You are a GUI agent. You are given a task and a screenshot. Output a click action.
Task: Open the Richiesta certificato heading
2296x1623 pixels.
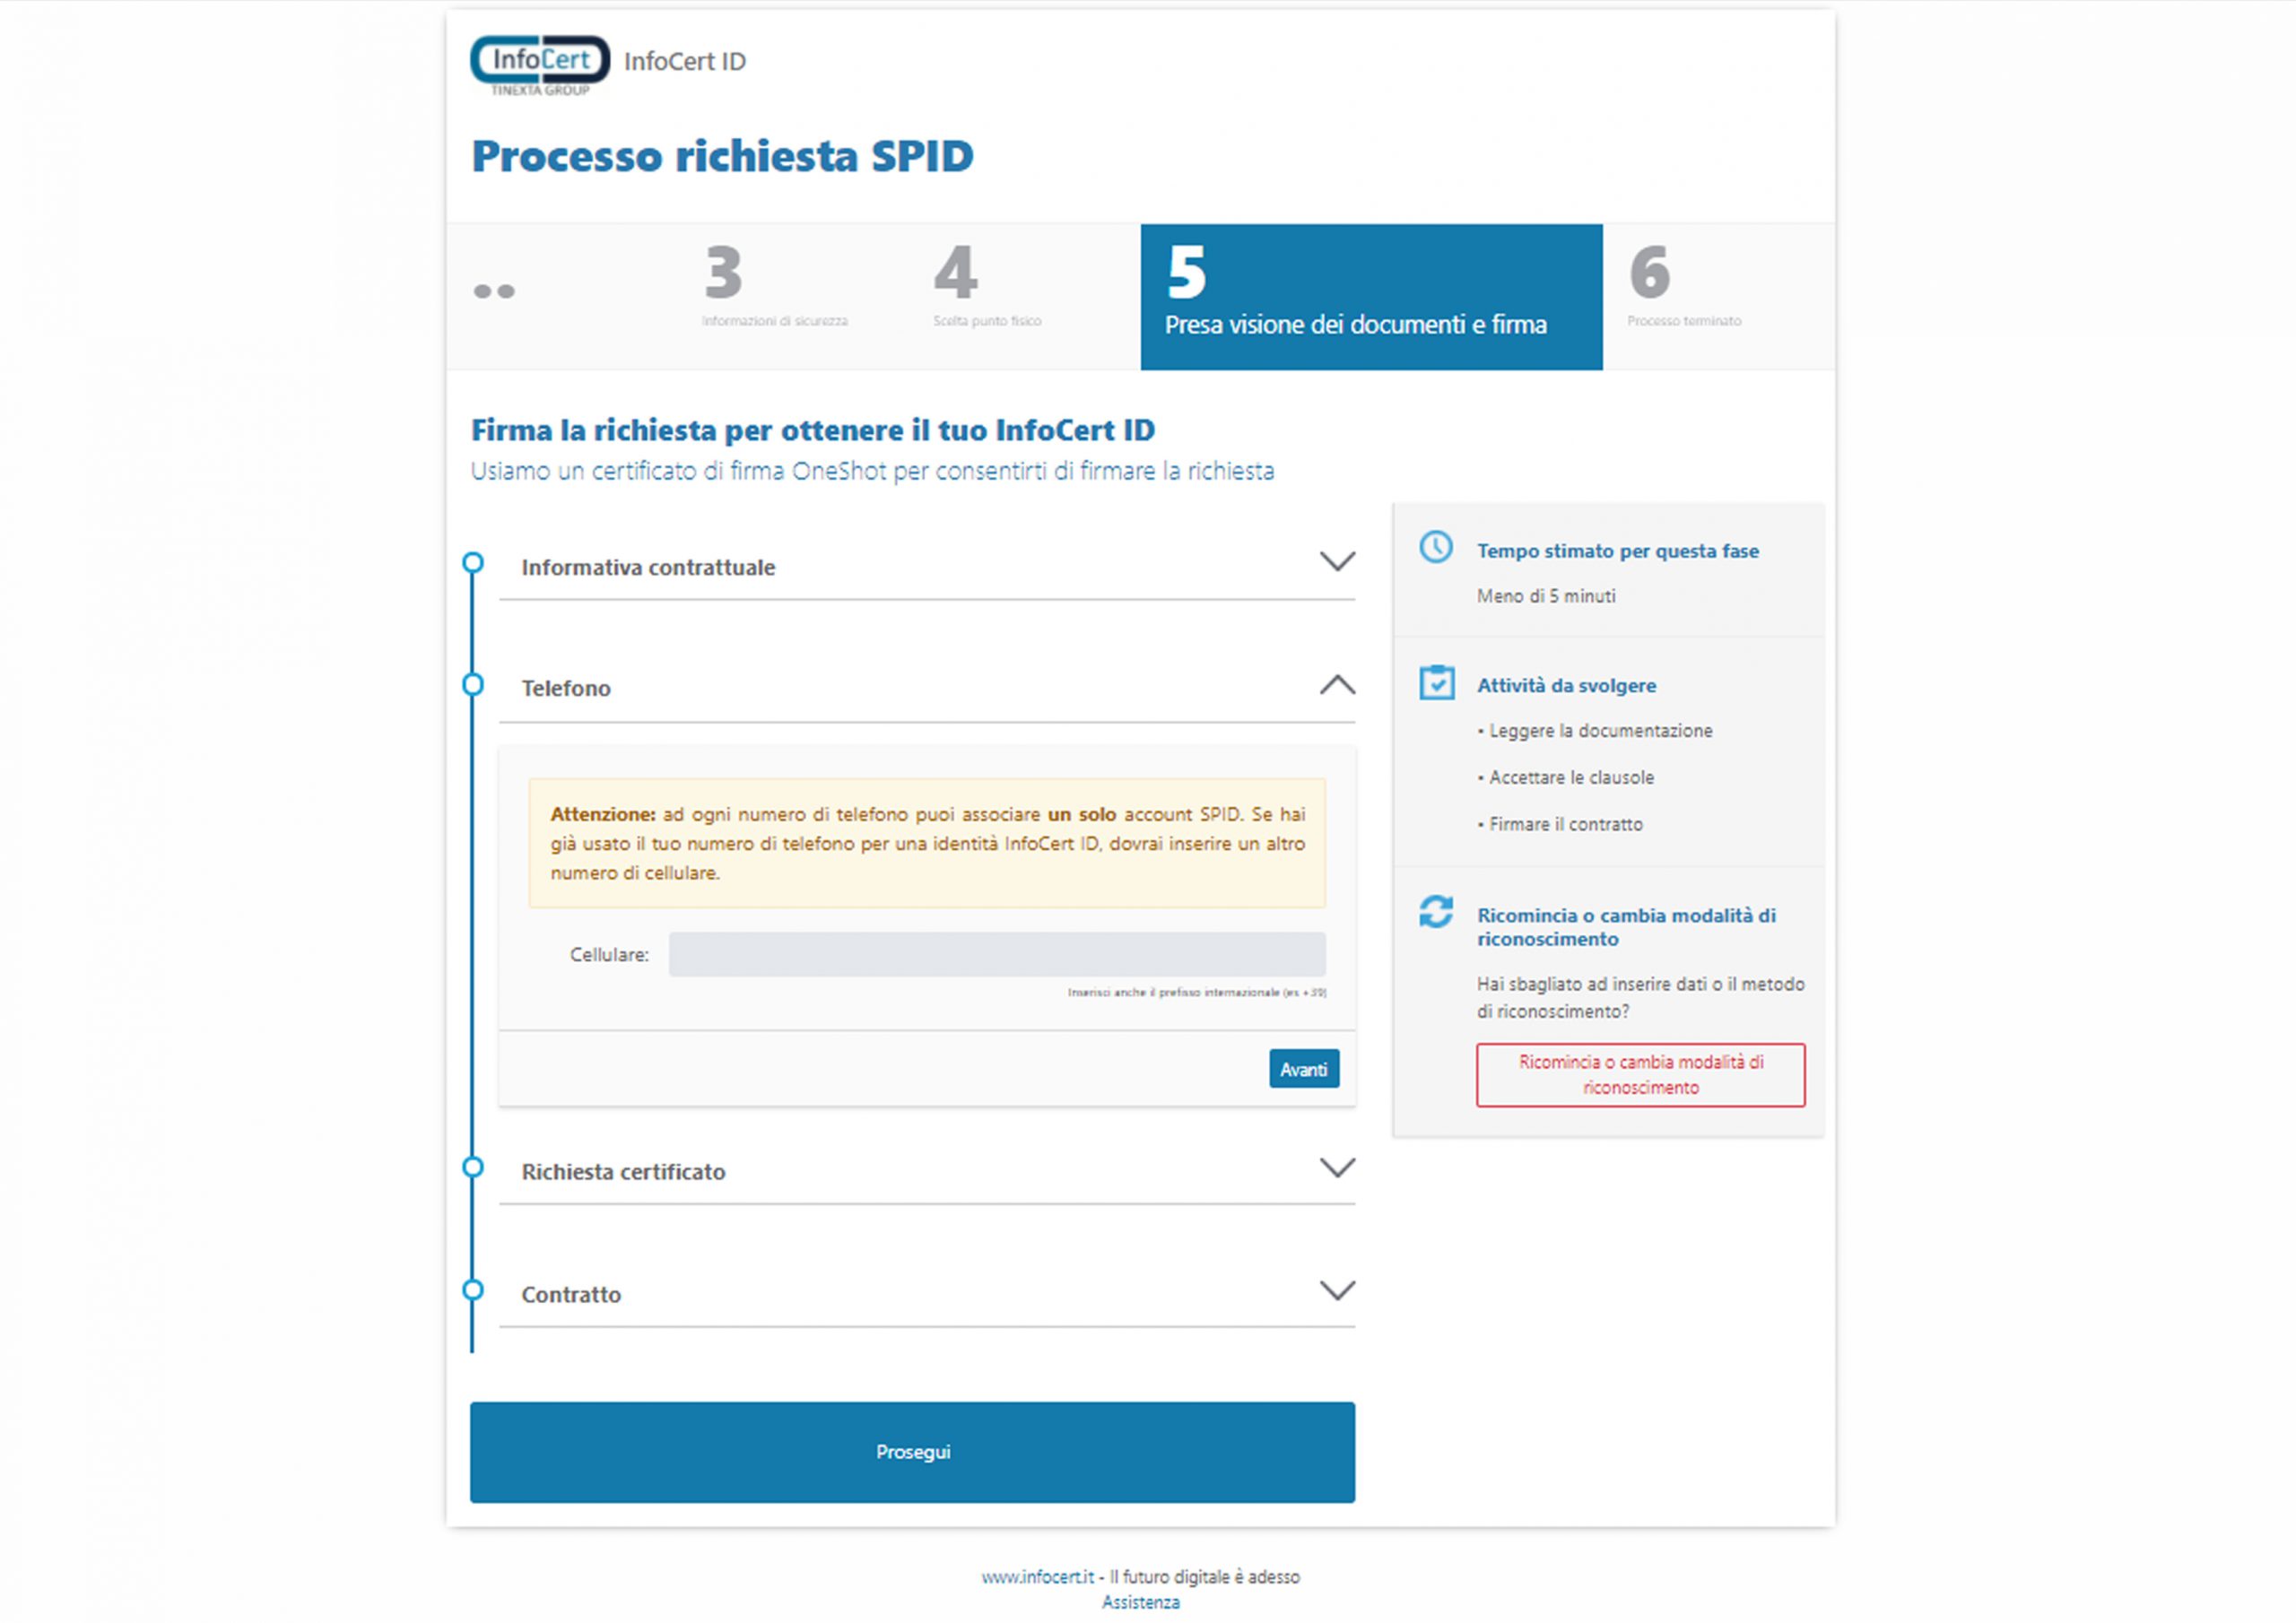(623, 1172)
